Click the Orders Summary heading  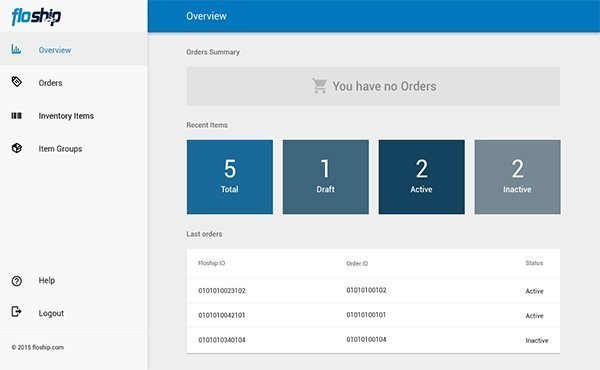click(x=213, y=52)
